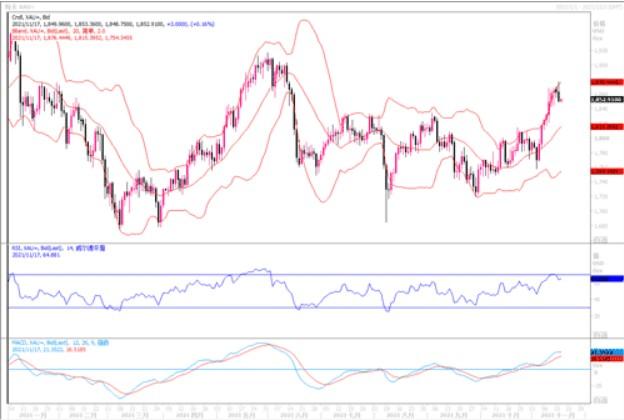
Task: Select the RSI lower oversold threshold line
Action: pyautogui.click(x=300, y=307)
